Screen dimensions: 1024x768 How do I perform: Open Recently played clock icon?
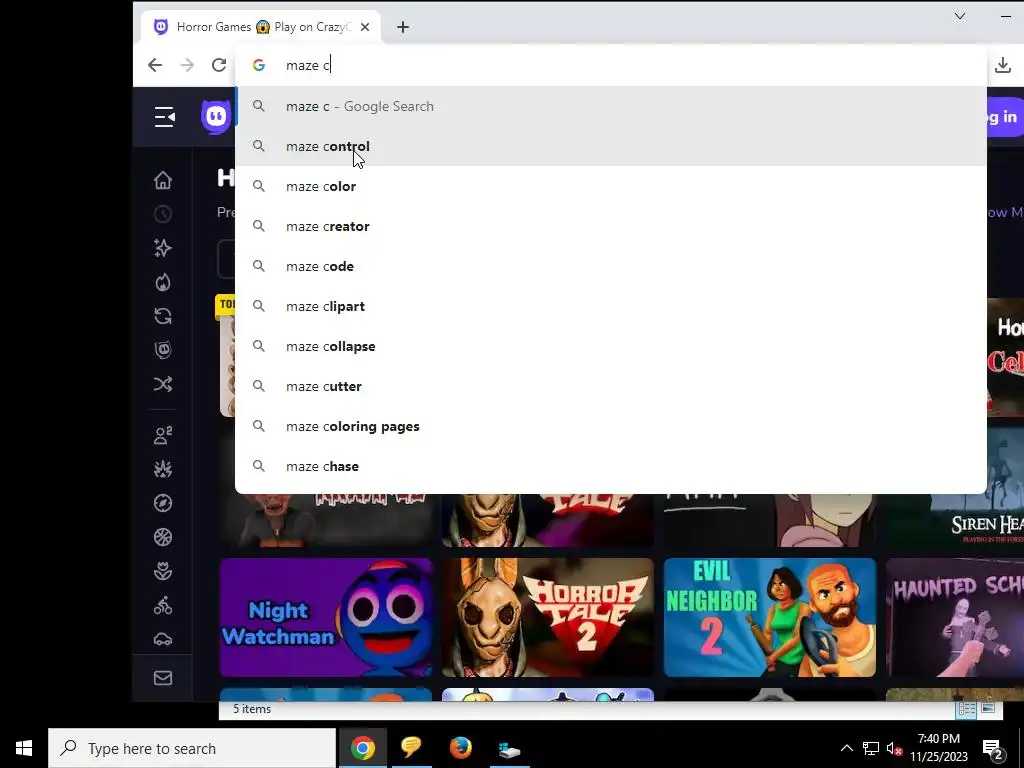(x=163, y=214)
